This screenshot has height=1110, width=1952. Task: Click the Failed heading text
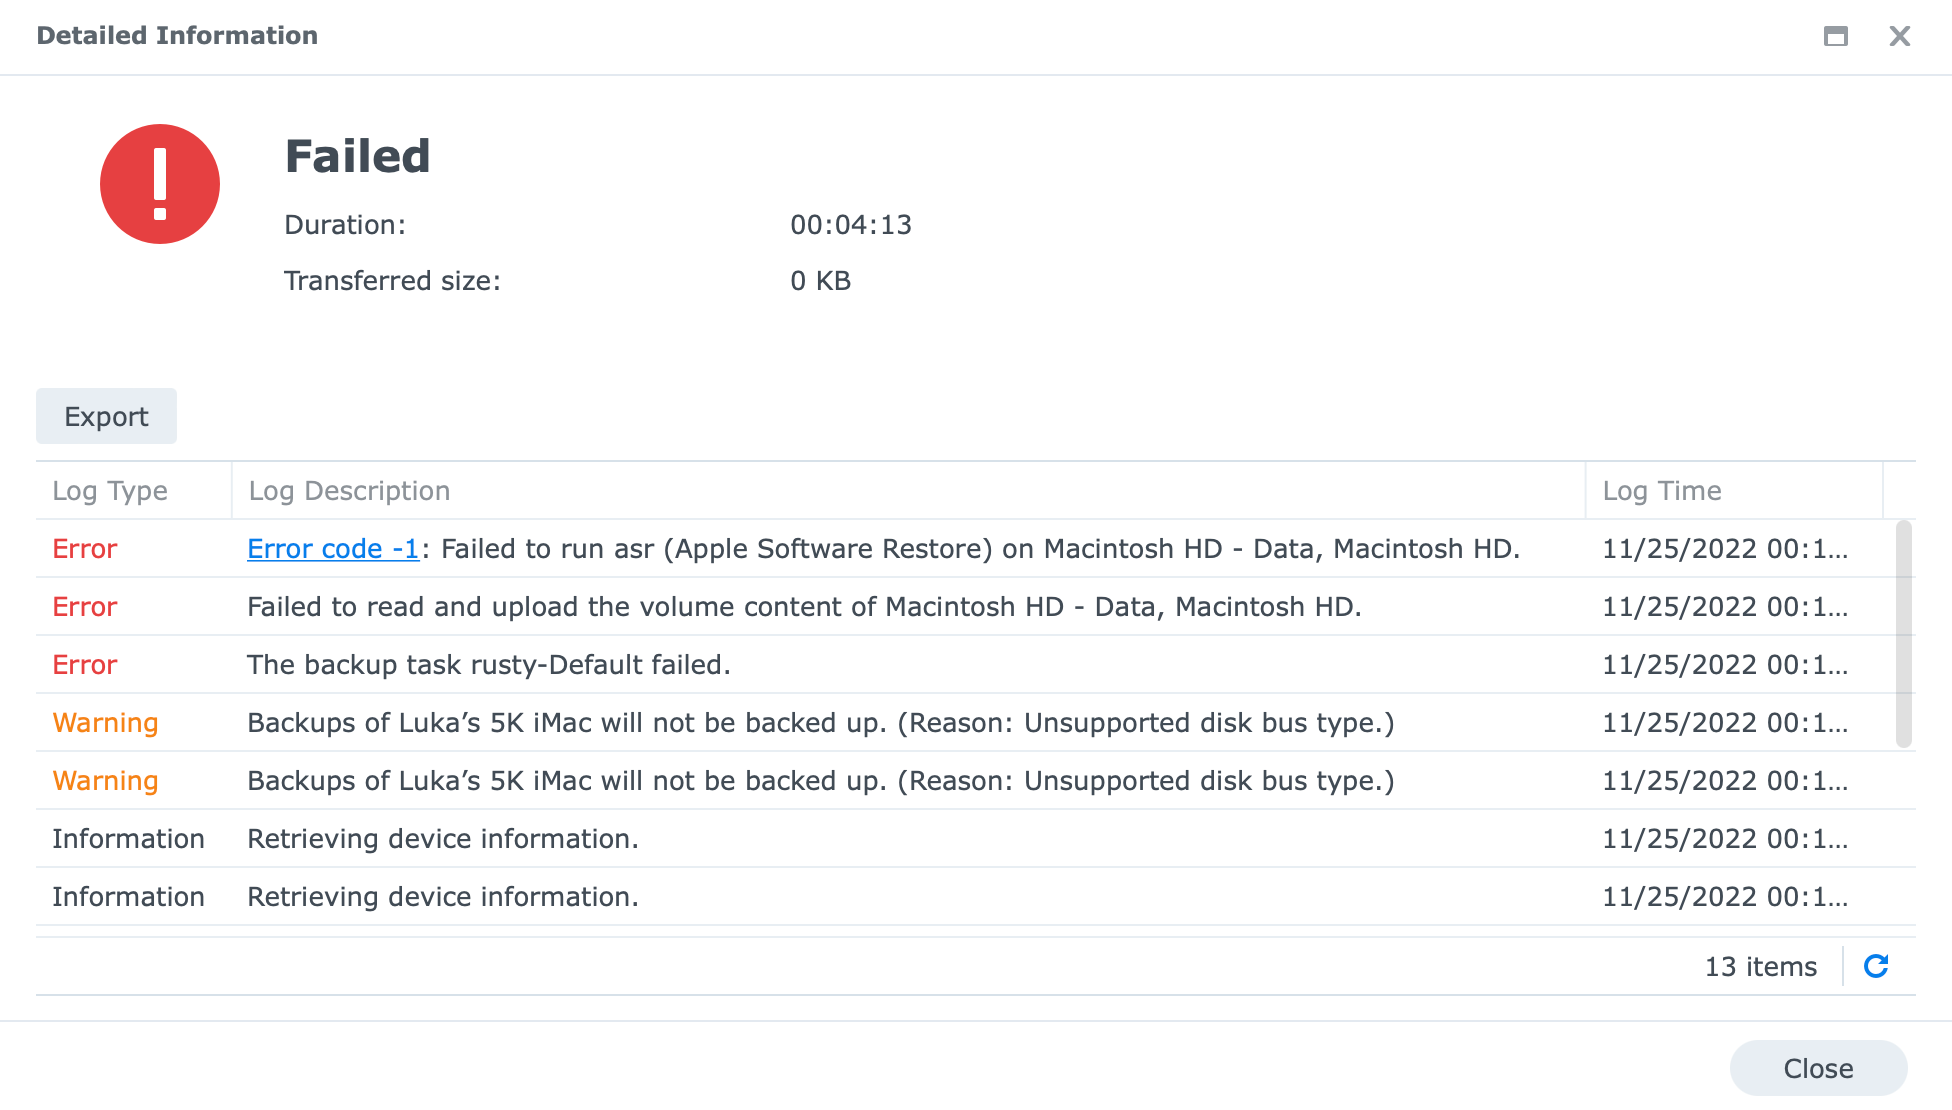tap(357, 157)
